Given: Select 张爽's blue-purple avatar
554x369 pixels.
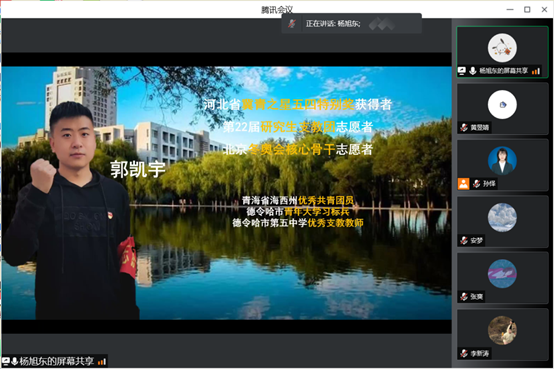Looking at the screenshot, I should tap(502, 274).
